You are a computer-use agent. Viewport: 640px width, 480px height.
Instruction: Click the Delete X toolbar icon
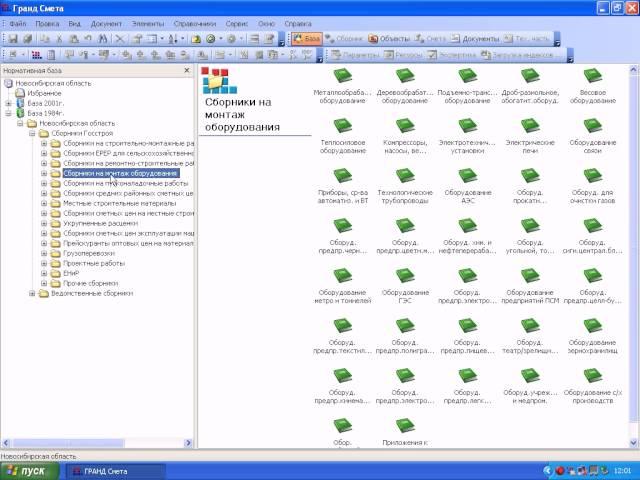(x=120, y=39)
